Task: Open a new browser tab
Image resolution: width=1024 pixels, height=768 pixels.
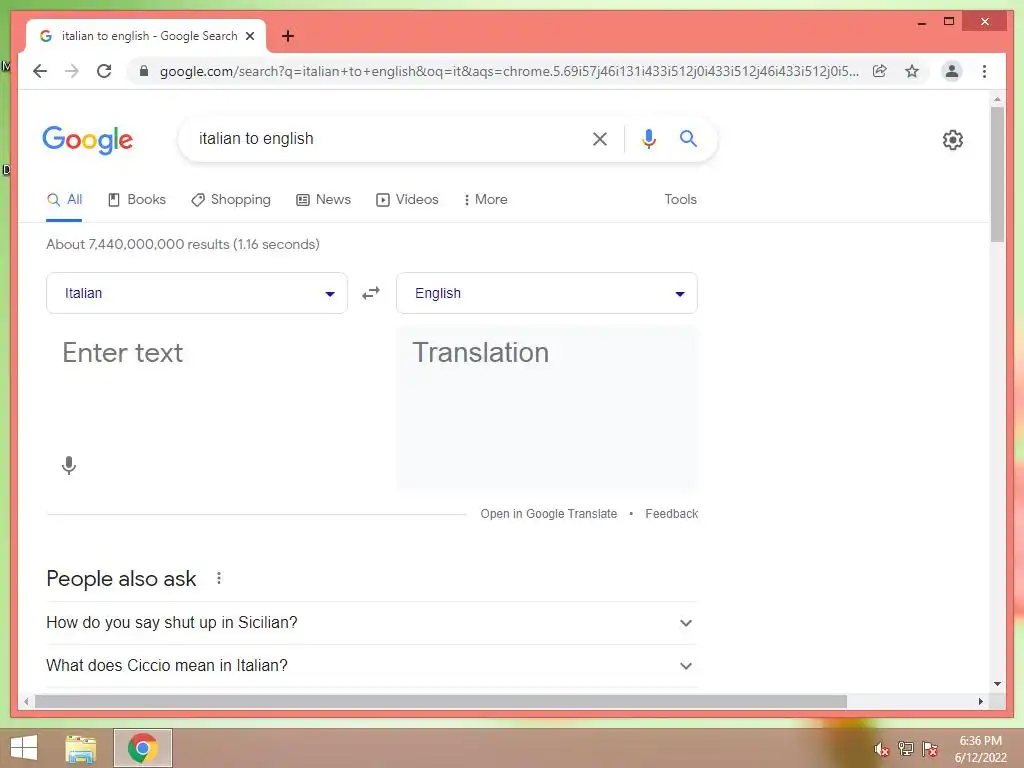Action: 288,36
